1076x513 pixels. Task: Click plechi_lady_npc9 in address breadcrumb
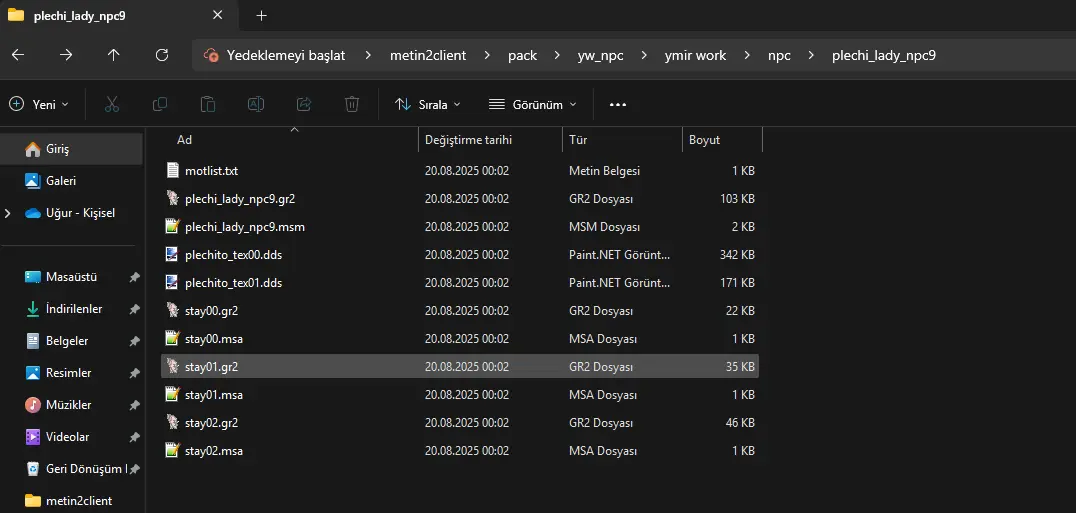click(883, 56)
